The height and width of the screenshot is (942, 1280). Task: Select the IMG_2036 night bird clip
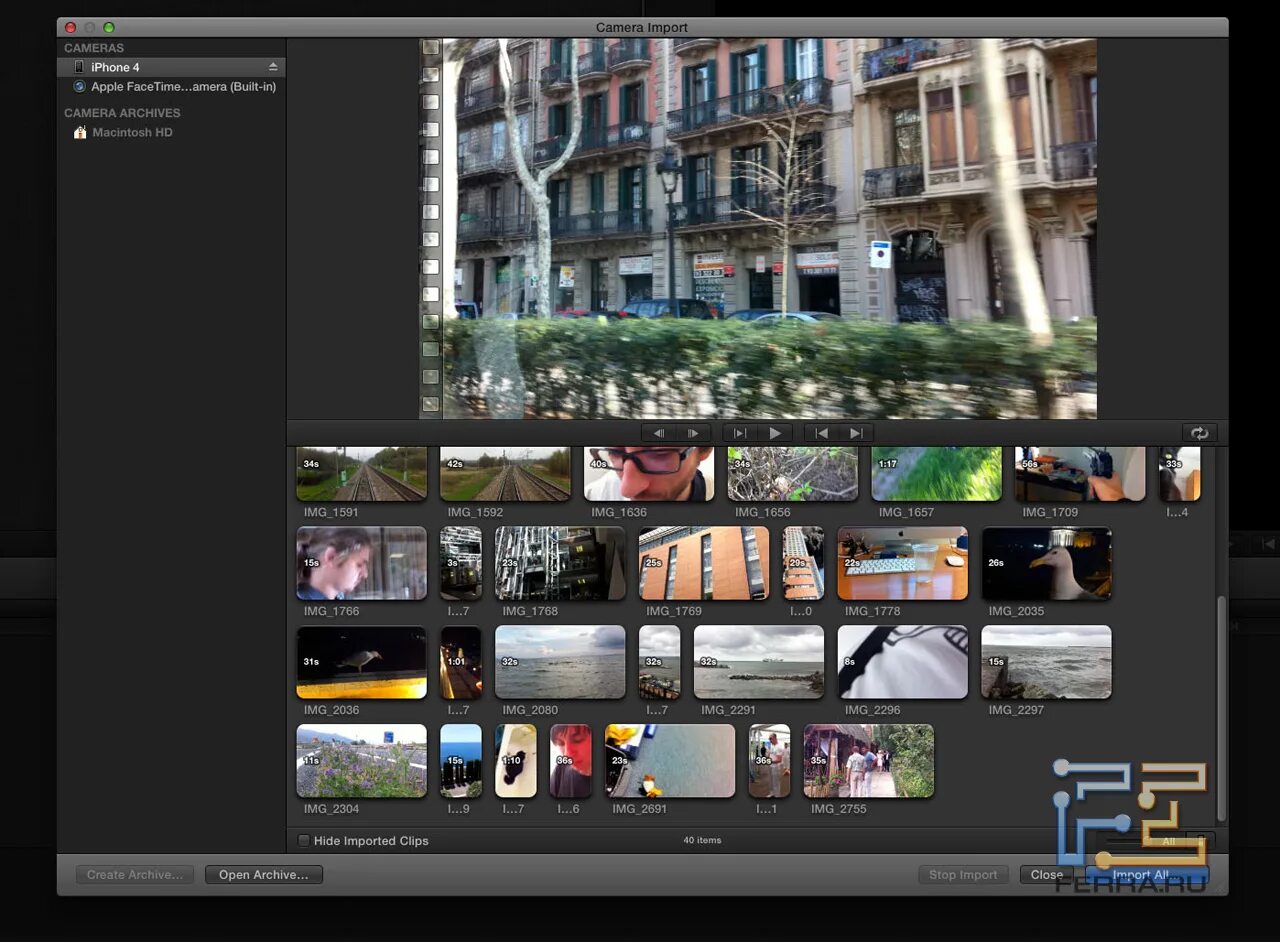[361, 663]
